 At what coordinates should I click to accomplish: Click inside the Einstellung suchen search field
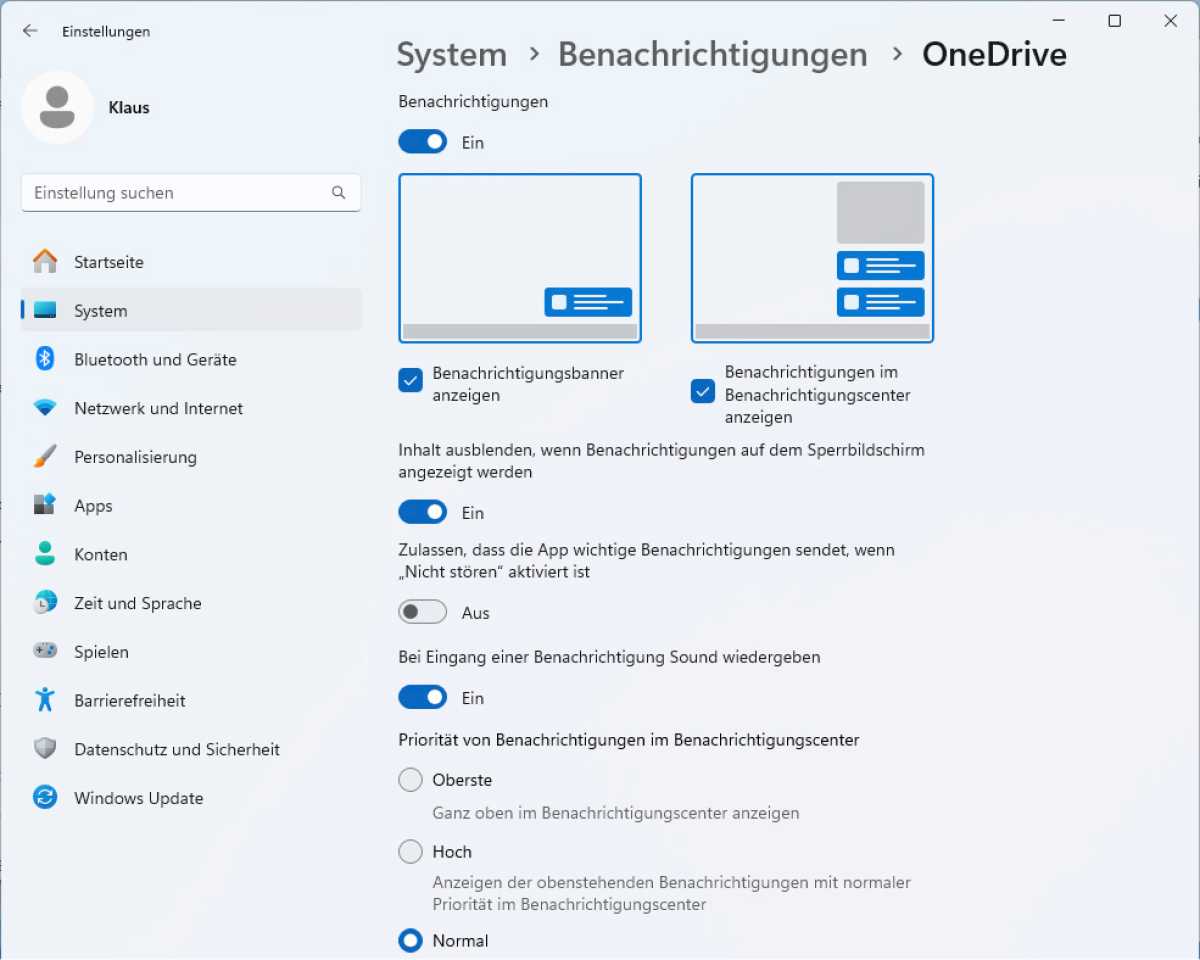point(180,192)
